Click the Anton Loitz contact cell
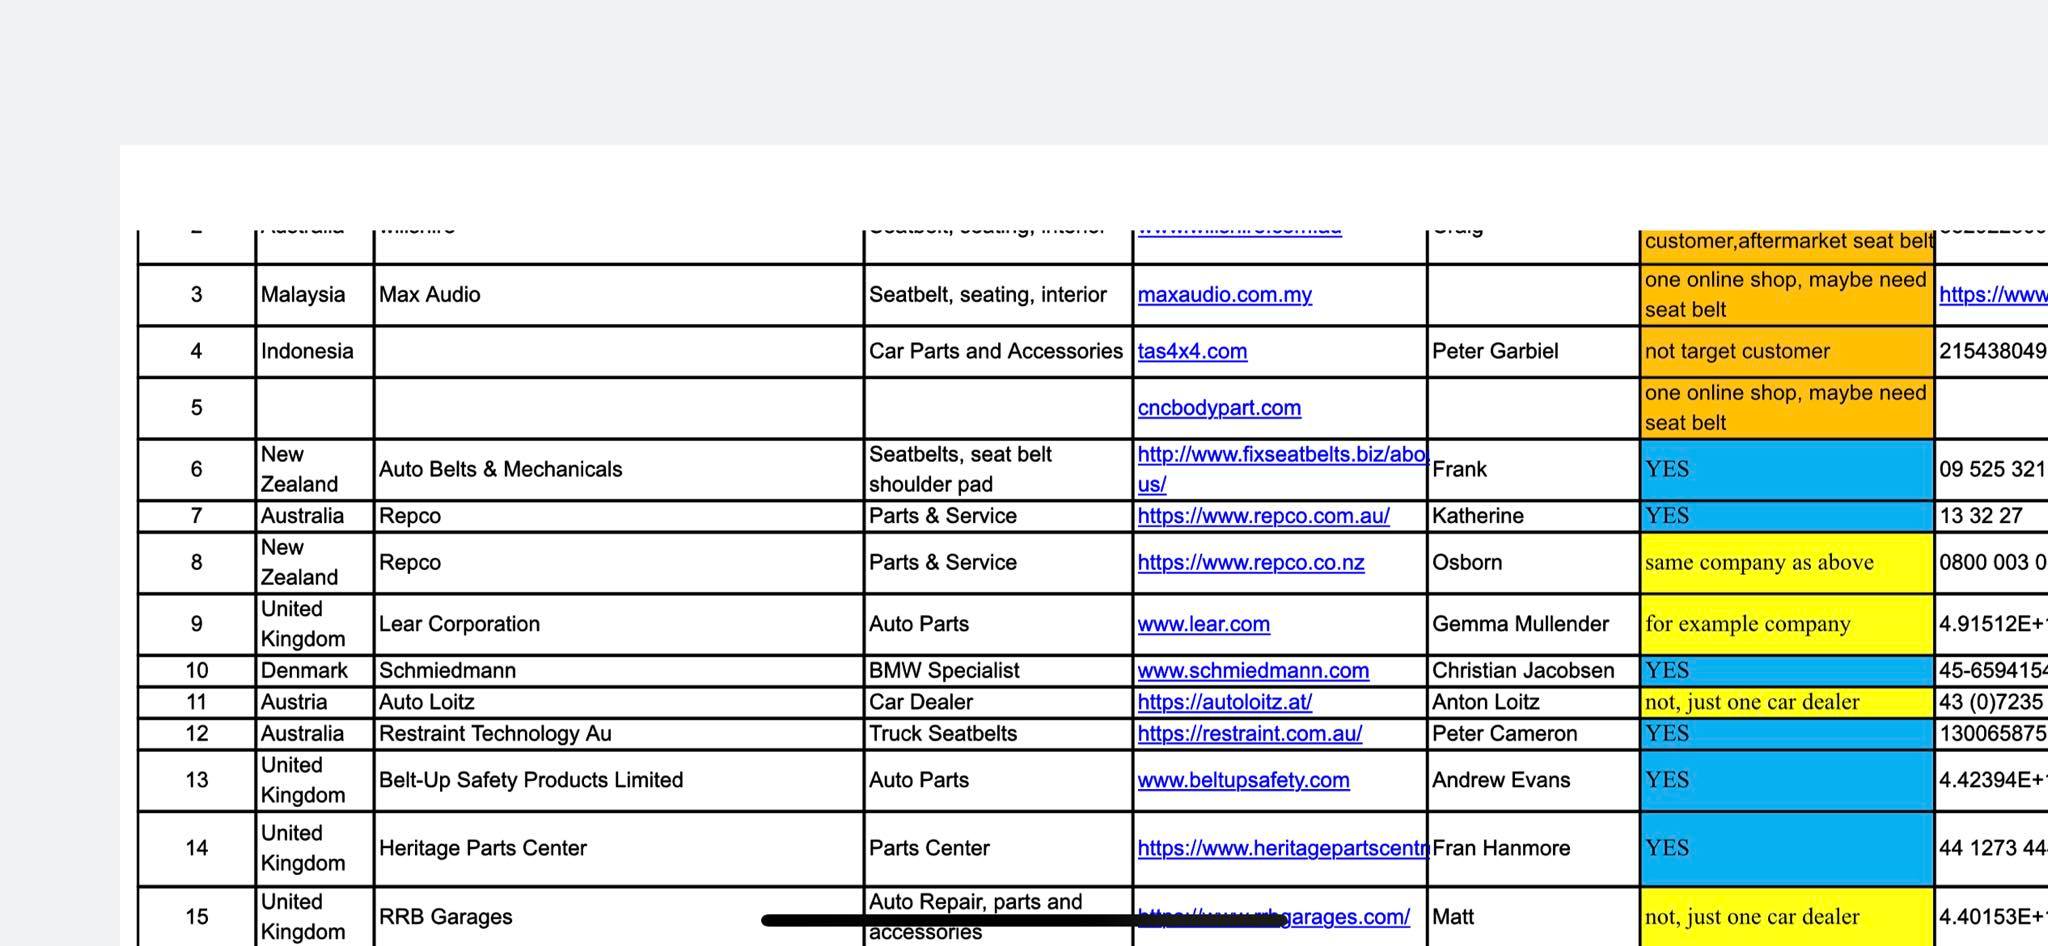The width and height of the screenshot is (2048, 946). [x=1534, y=702]
